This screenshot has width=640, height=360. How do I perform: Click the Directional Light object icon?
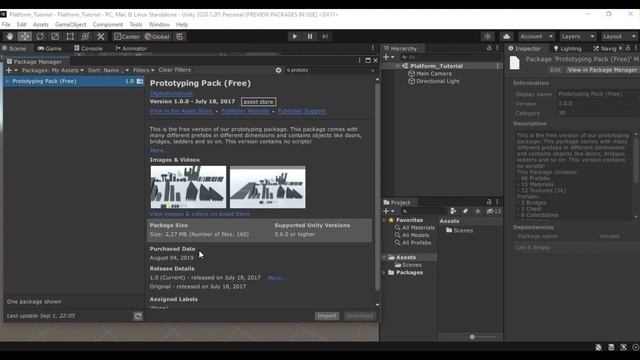click(411, 81)
